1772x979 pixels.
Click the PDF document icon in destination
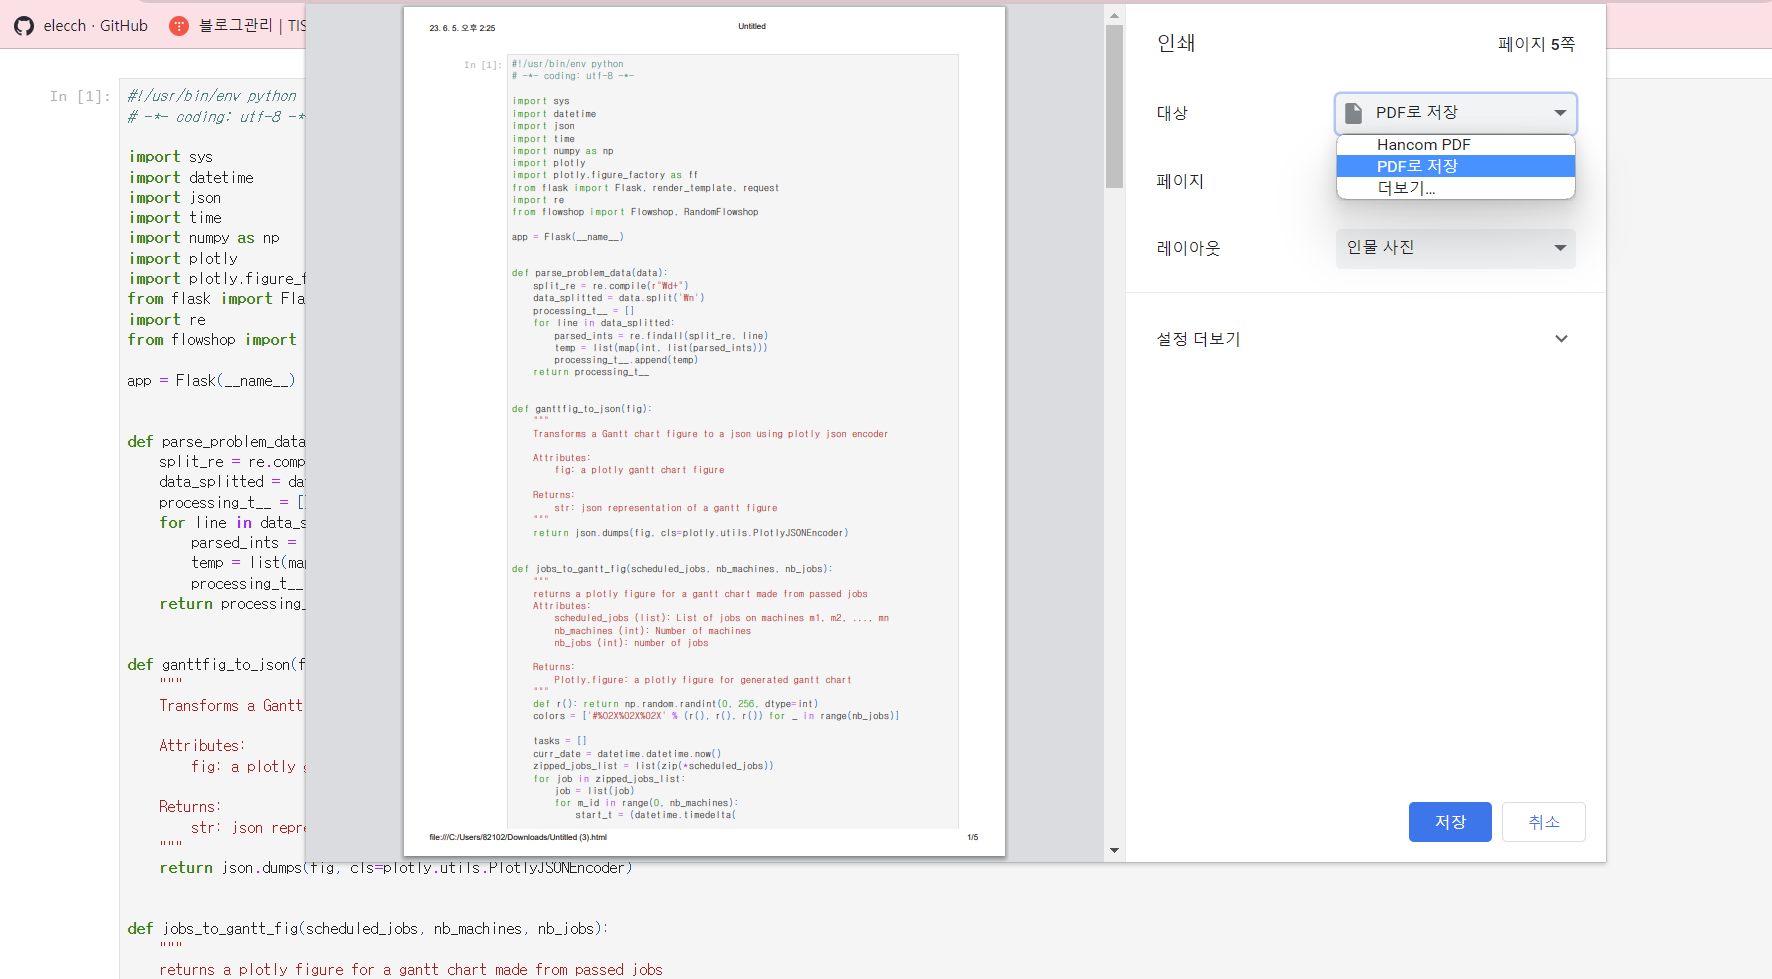pyautogui.click(x=1353, y=113)
